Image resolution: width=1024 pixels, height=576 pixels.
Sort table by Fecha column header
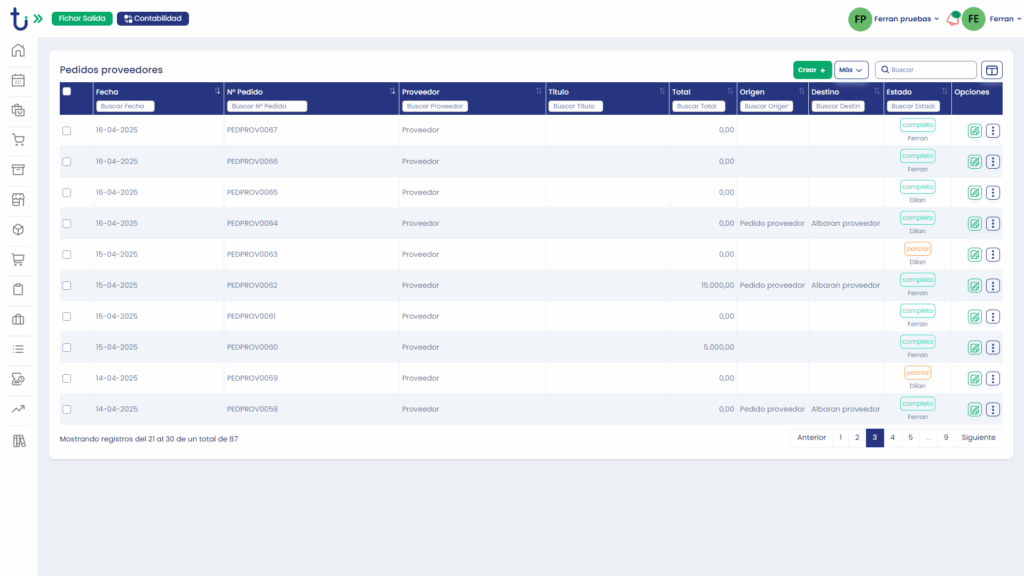point(107,92)
